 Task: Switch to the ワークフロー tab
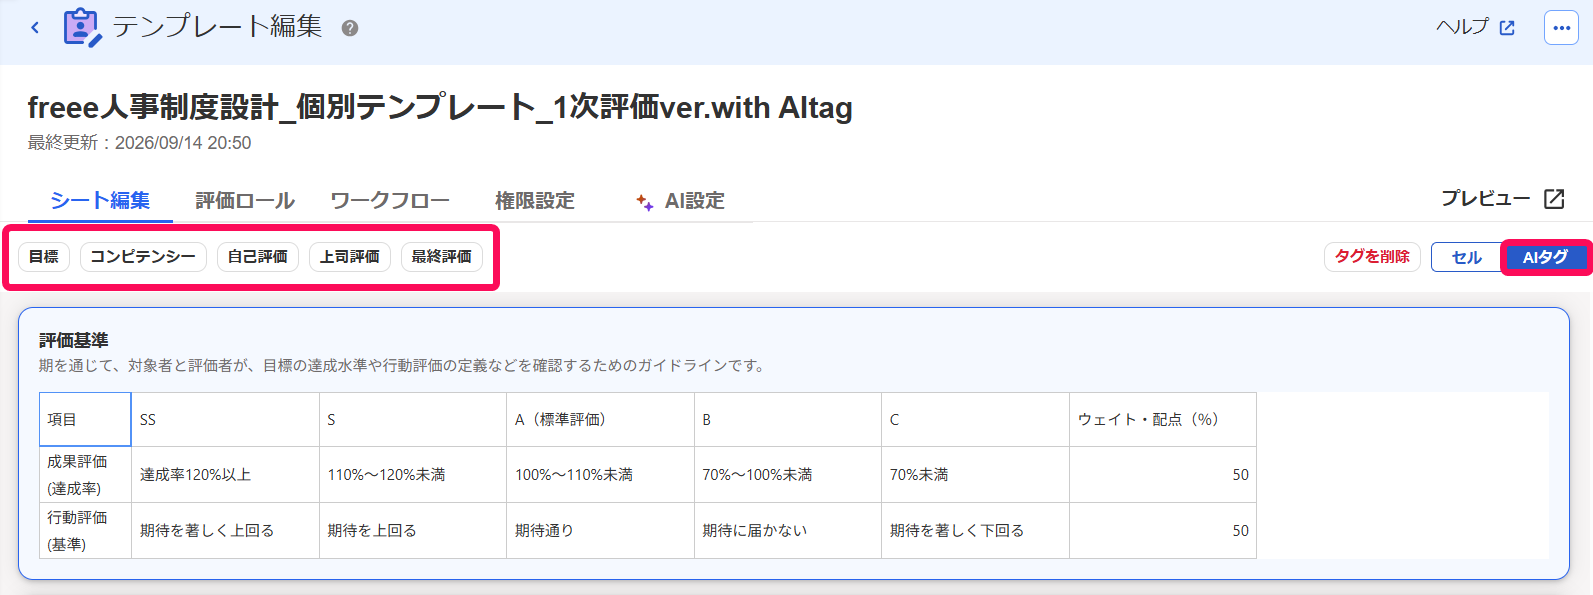(390, 201)
